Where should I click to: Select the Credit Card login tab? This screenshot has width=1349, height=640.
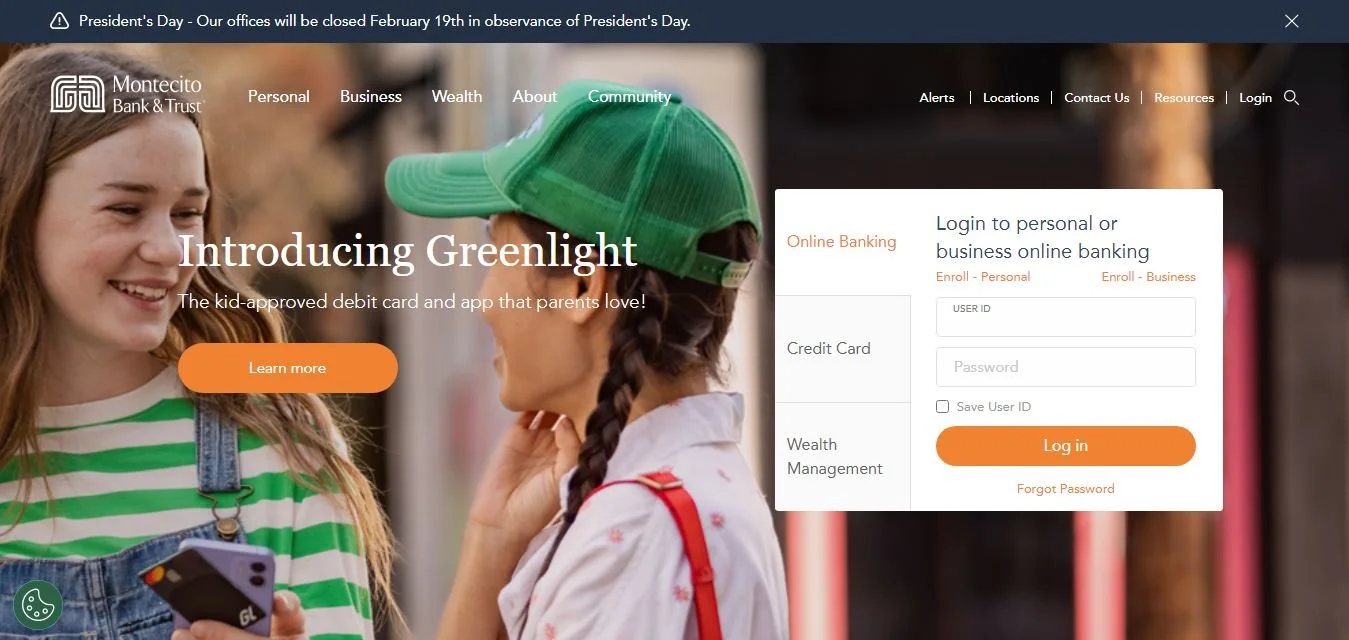pyautogui.click(x=843, y=349)
